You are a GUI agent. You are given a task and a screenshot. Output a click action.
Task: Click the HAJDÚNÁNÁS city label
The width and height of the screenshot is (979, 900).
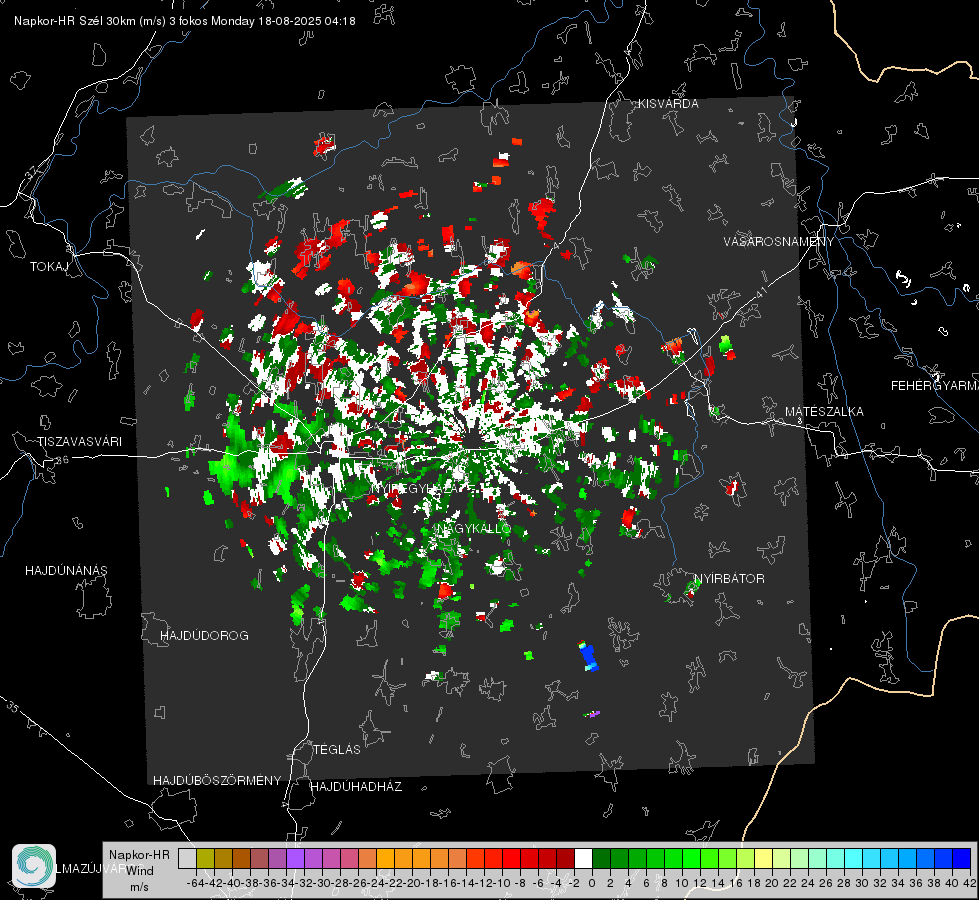(x=66, y=570)
